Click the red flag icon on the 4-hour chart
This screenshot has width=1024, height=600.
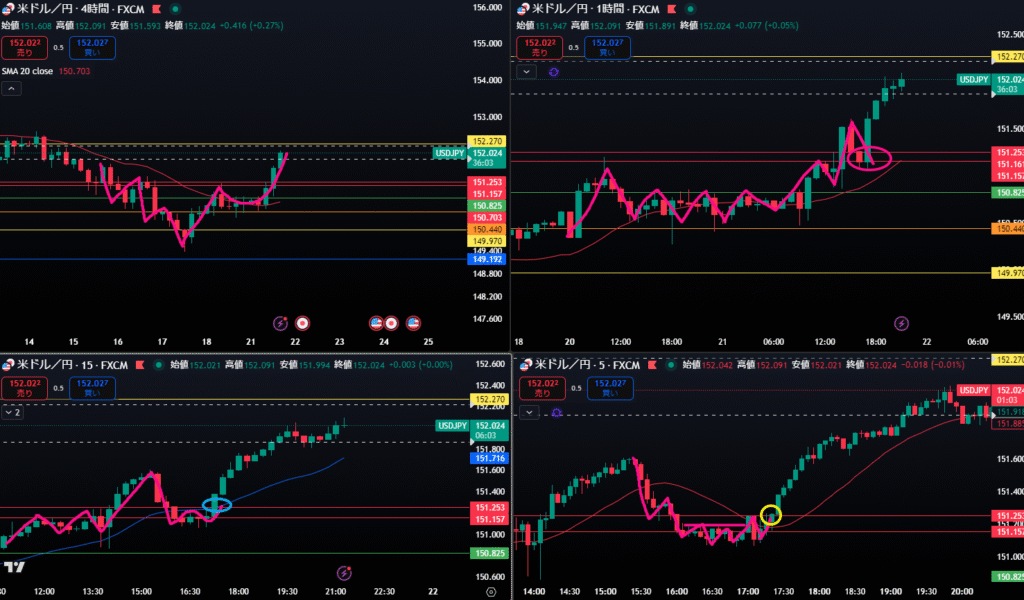click(x=156, y=9)
